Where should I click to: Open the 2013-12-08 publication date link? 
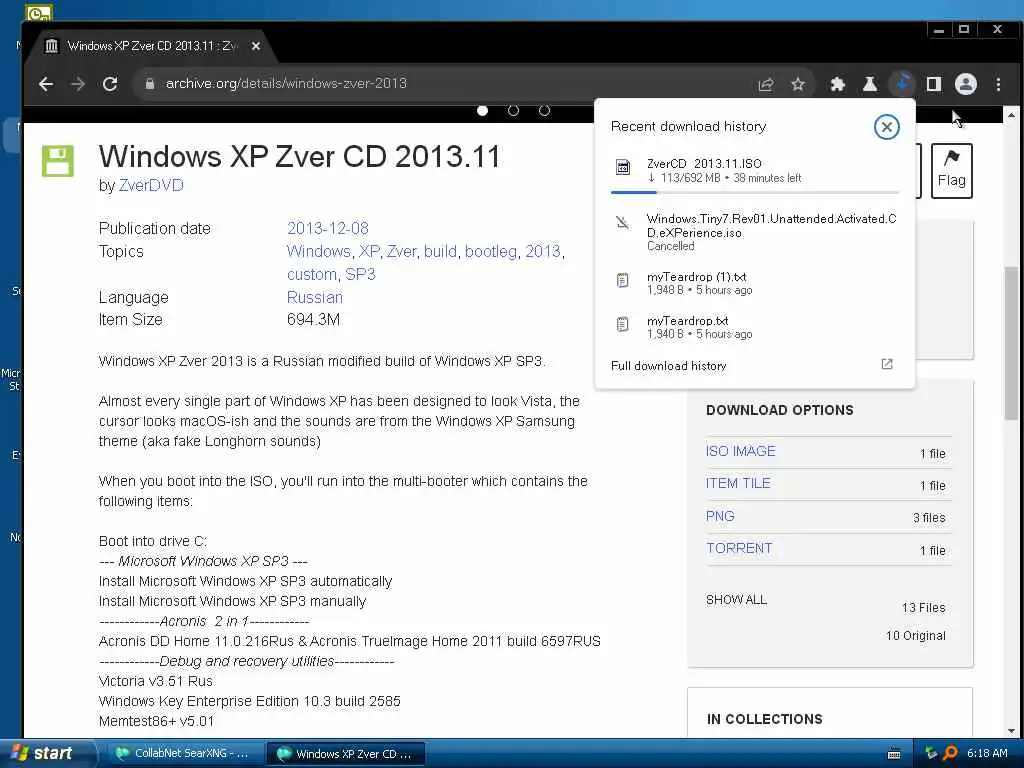point(328,228)
